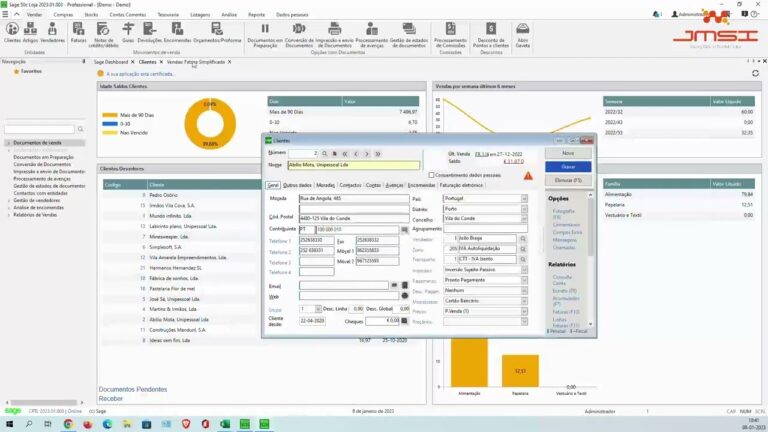
Task: Switch to Outros dados tab
Action: pyautogui.click(x=297, y=185)
